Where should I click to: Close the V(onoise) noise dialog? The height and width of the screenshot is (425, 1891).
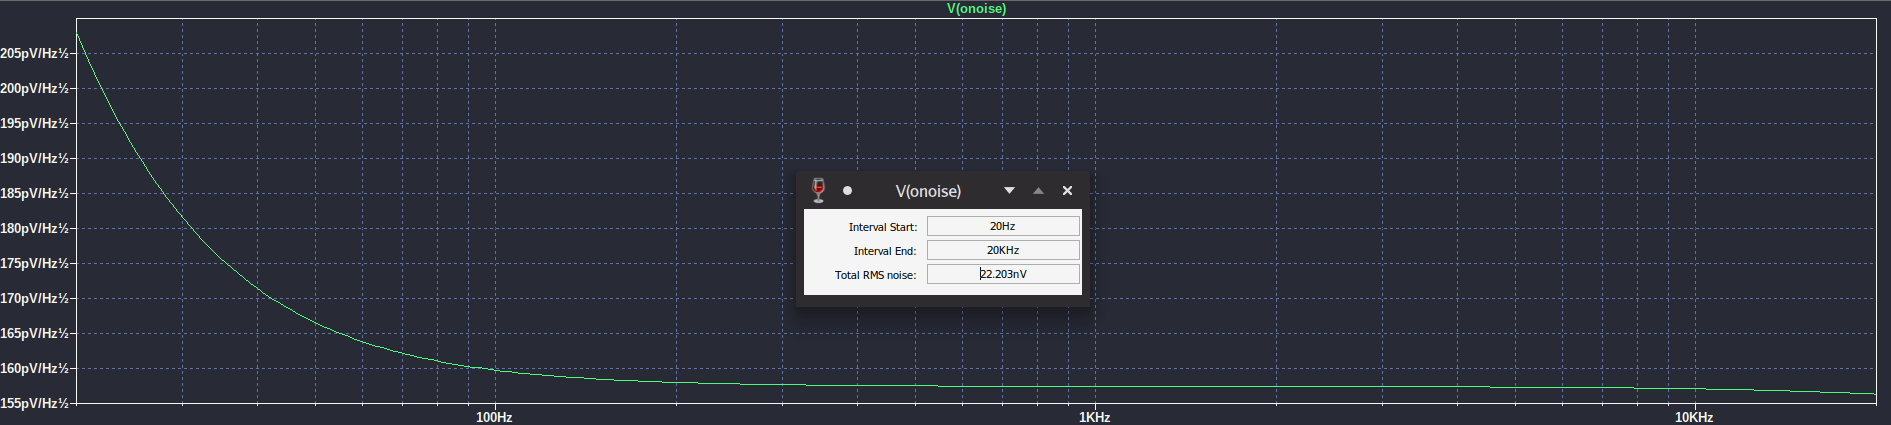[x=1067, y=191]
